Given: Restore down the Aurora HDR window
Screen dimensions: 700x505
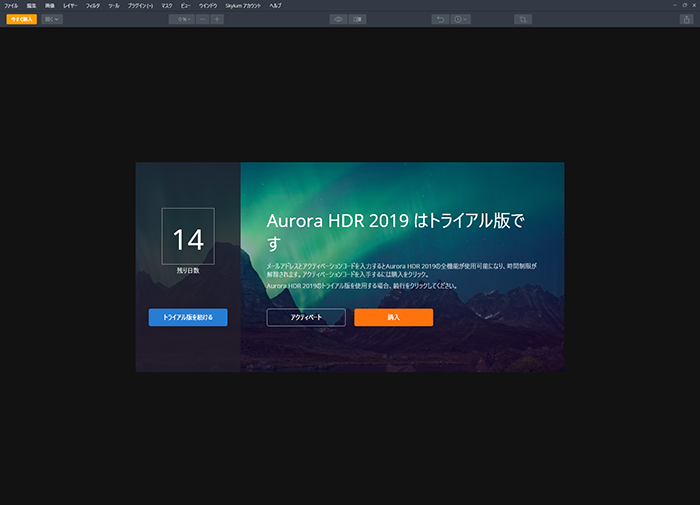Looking at the screenshot, I should tap(684, 5).
